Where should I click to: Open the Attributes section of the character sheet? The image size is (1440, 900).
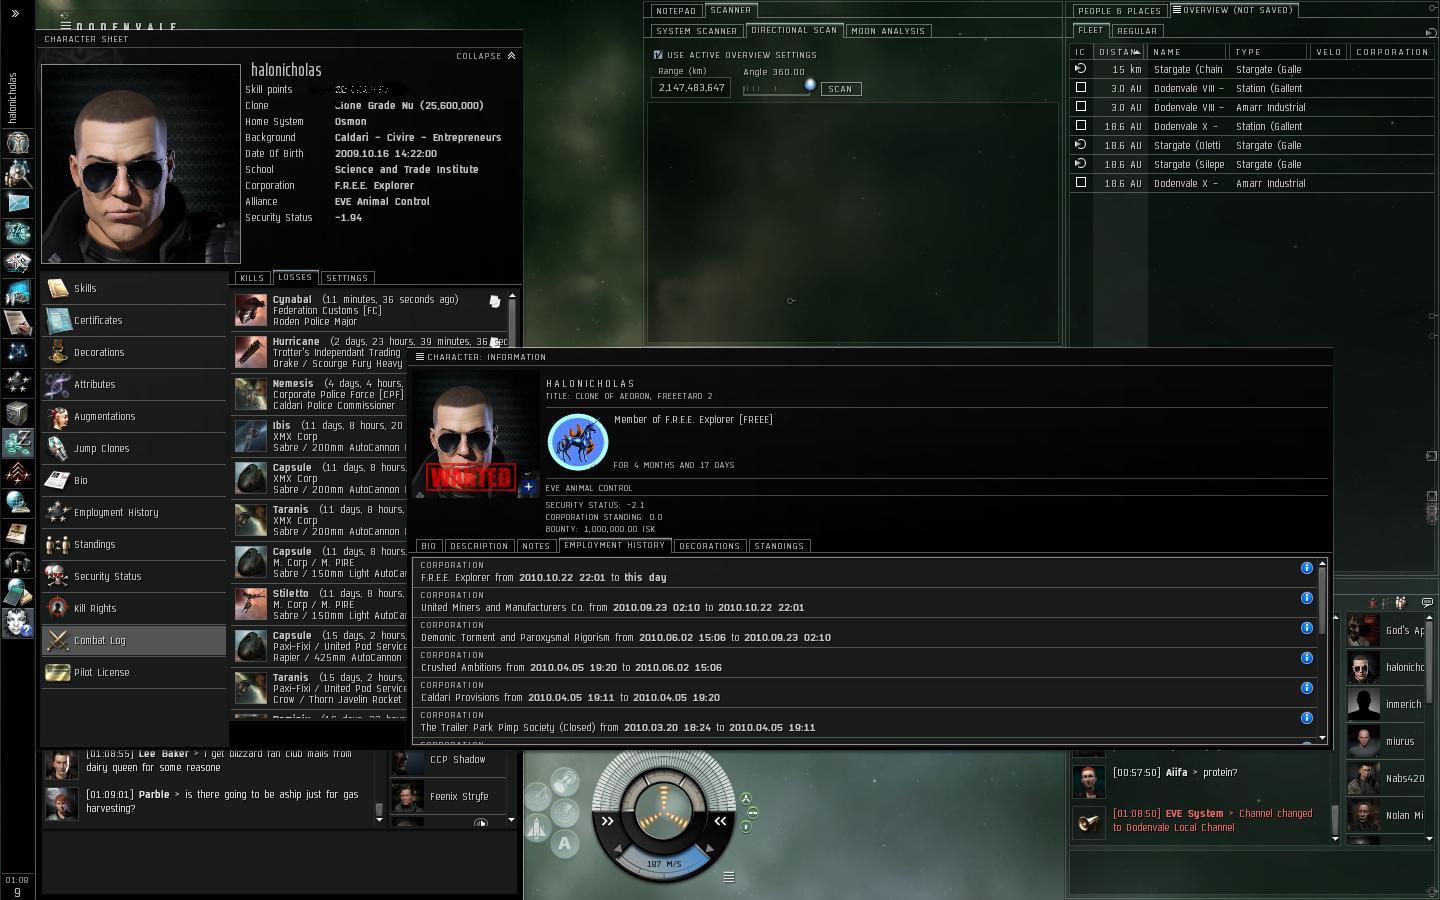tap(134, 384)
